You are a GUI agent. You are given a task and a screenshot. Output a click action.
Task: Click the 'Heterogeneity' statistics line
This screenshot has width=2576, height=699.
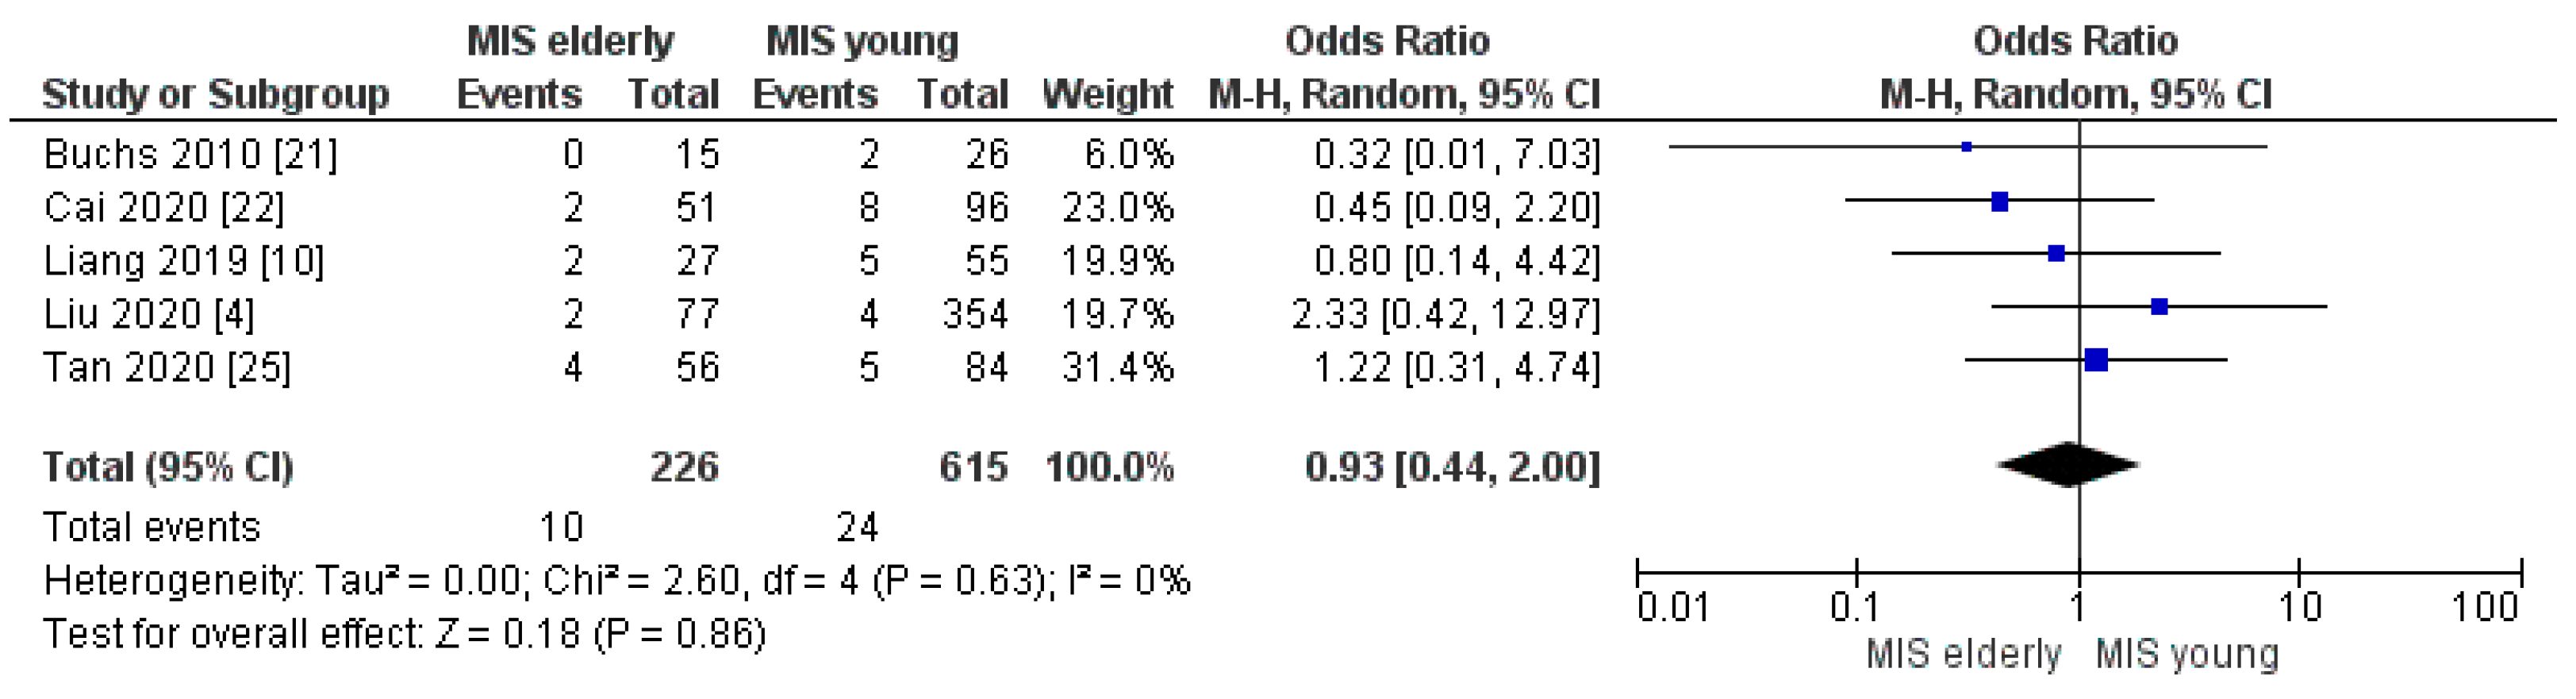click(x=616, y=581)
